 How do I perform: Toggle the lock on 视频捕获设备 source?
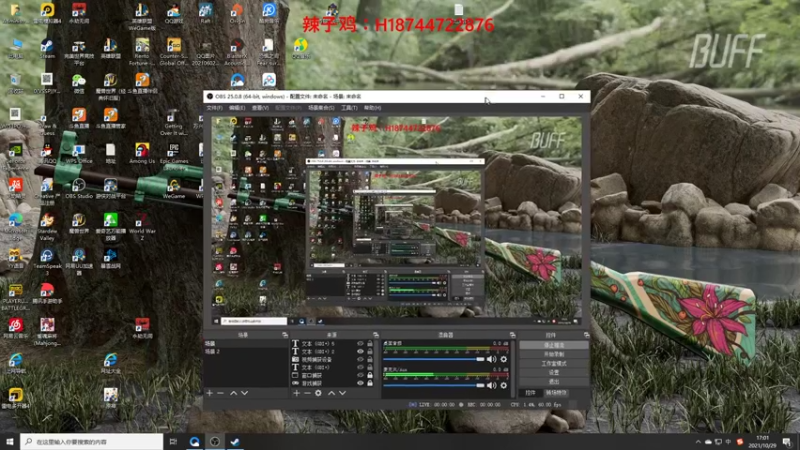click(x=370, y=359)
